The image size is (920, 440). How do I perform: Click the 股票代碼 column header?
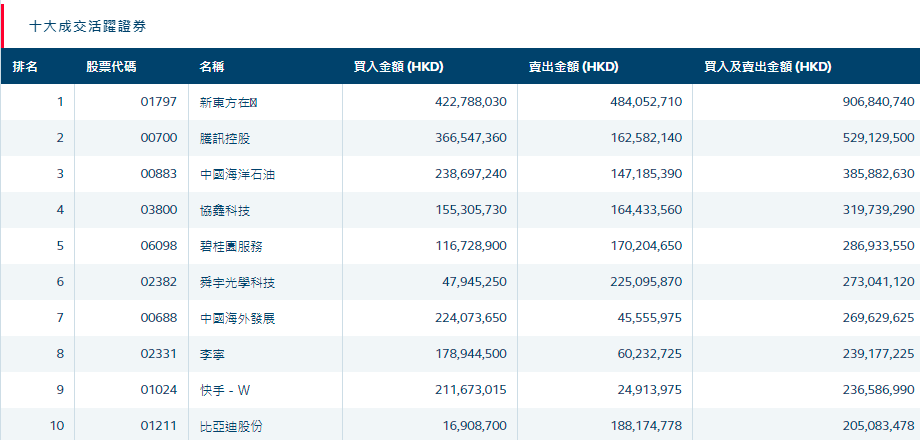coord(111,67)
